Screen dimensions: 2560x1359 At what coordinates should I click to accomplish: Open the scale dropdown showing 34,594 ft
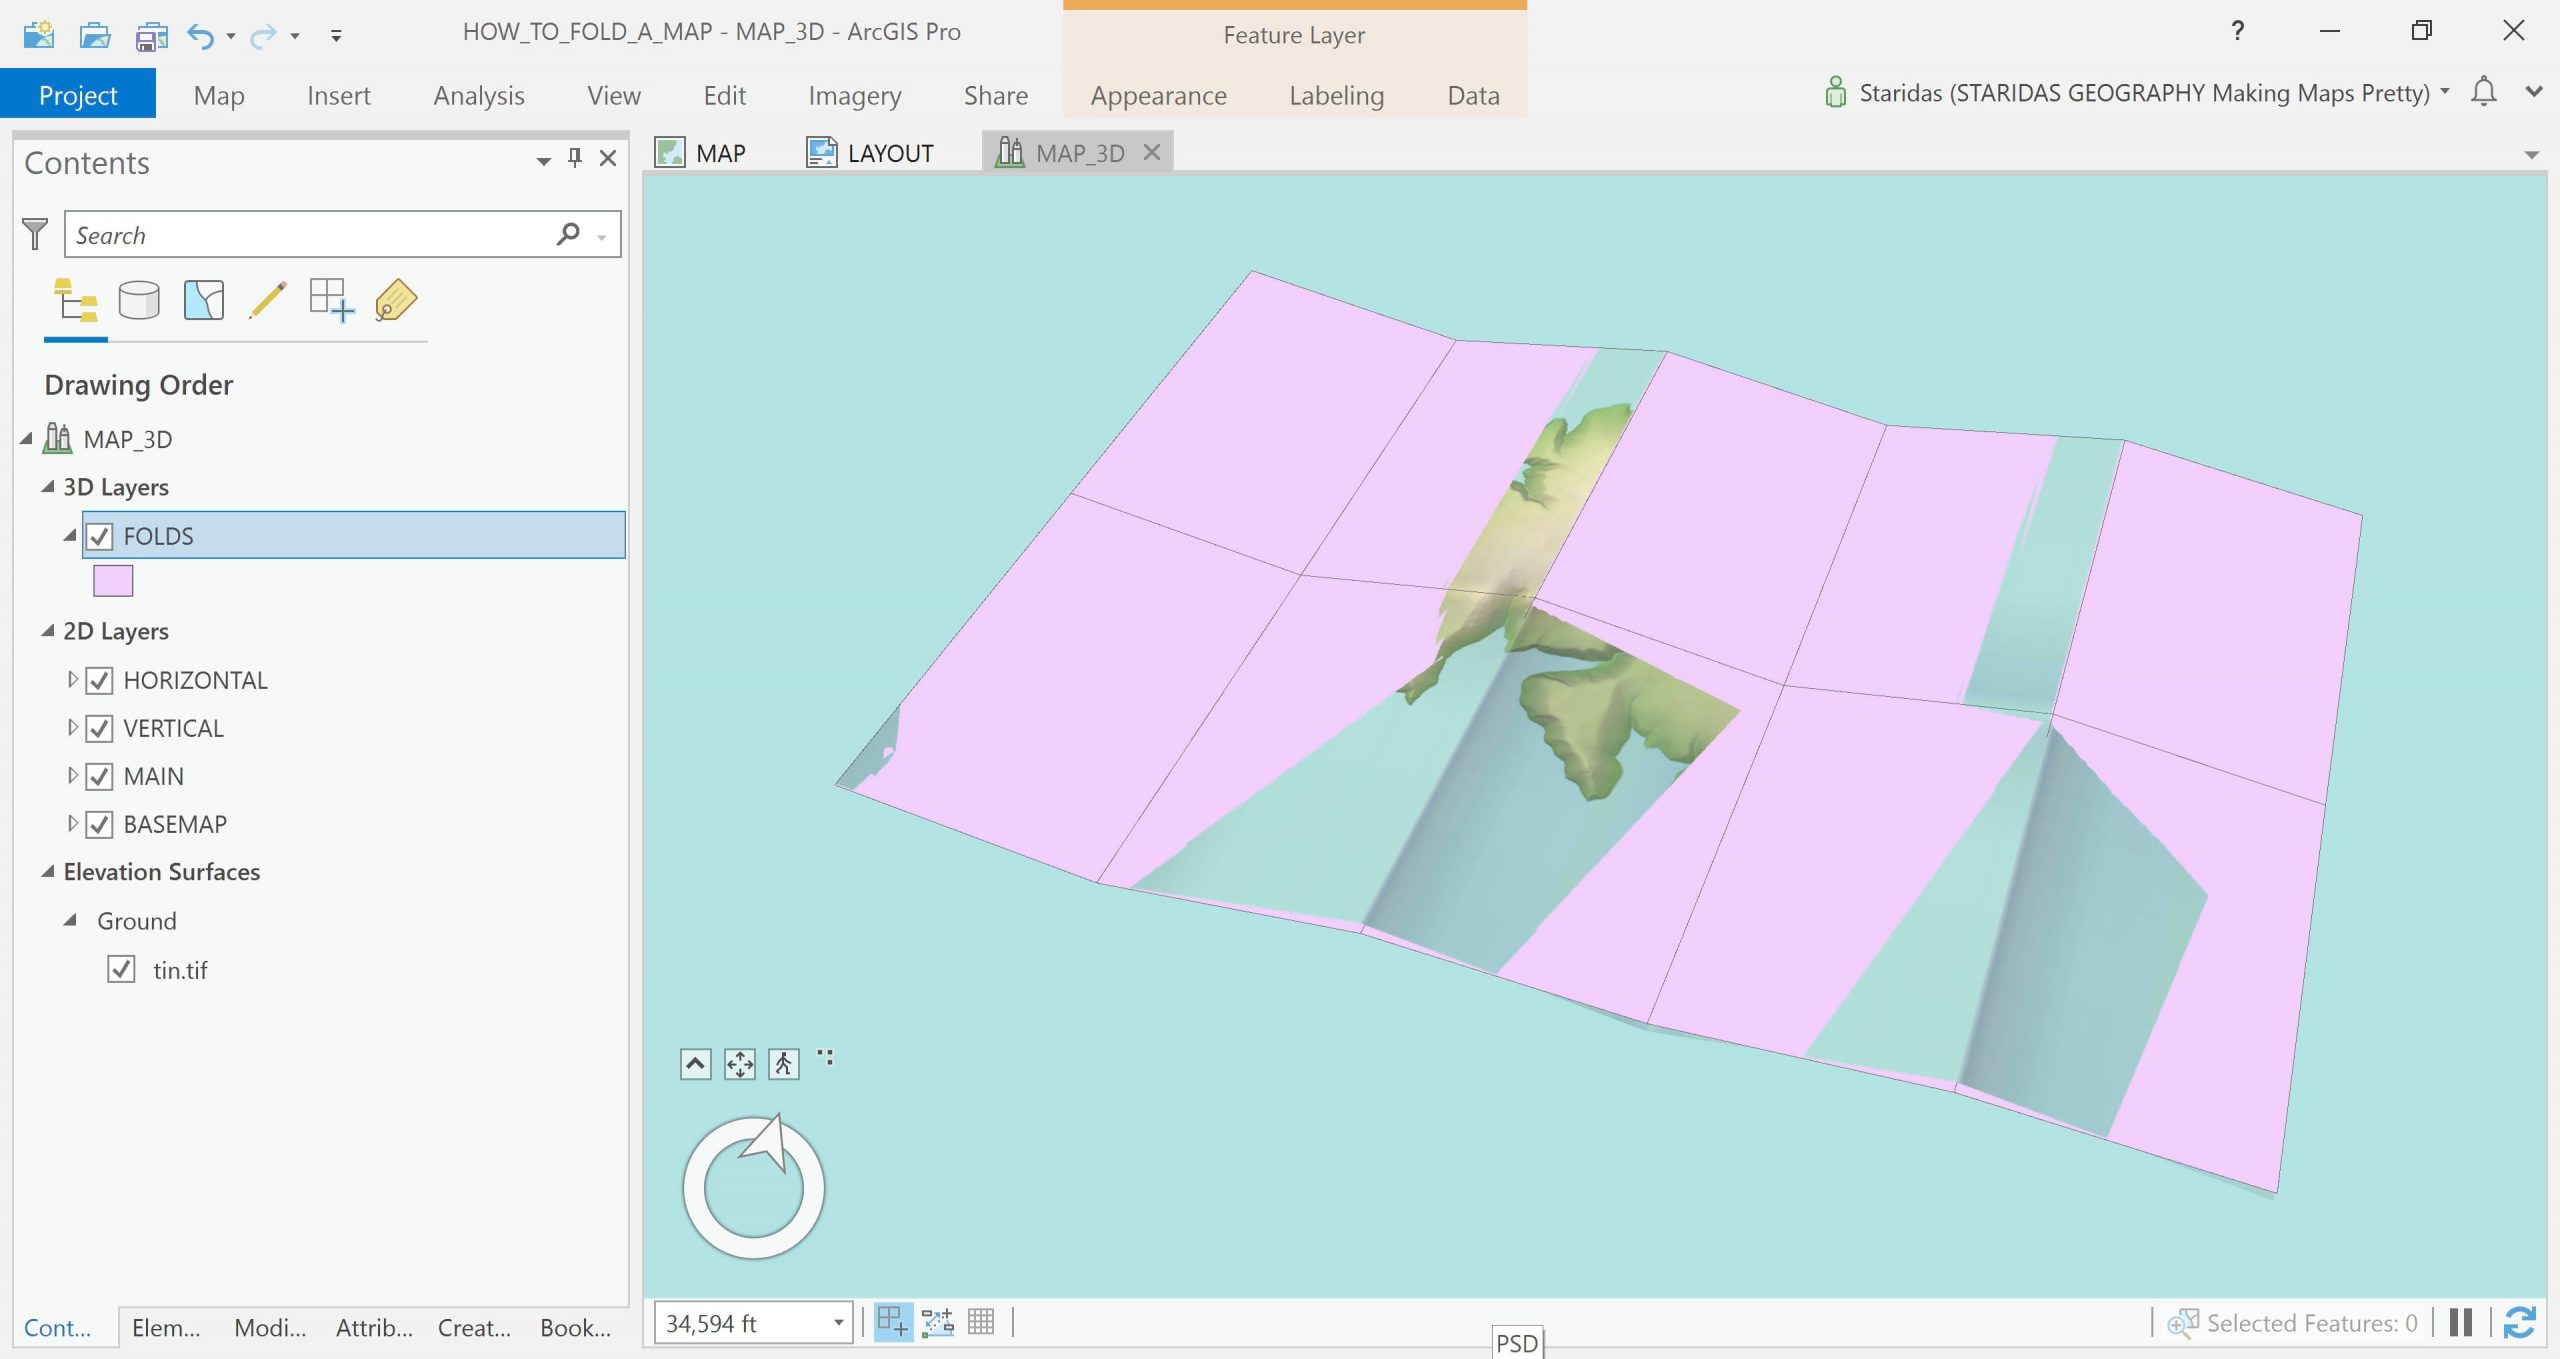tap(838, 1323)
